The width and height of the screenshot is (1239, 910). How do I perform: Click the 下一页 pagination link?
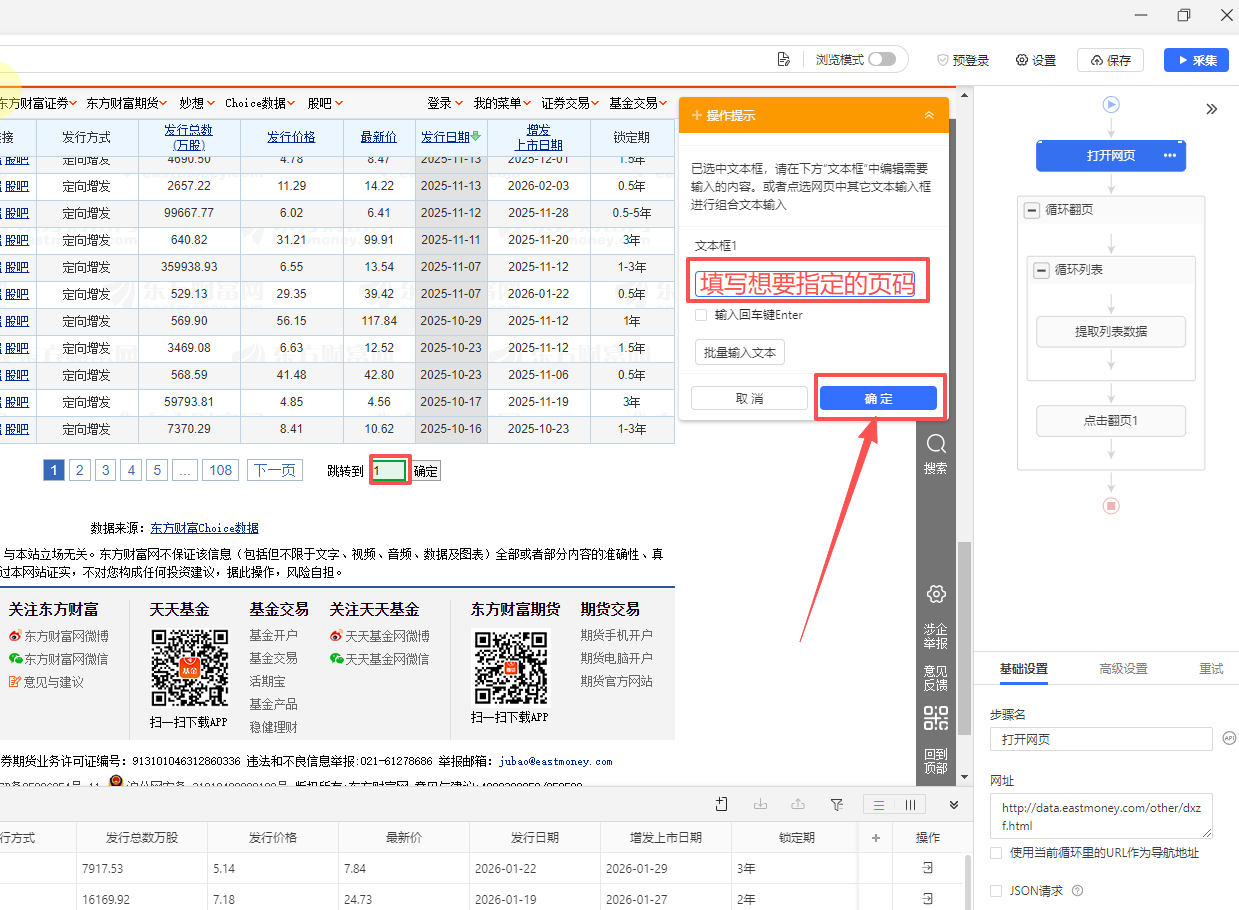pyautogui.click(x=274, y=470)
